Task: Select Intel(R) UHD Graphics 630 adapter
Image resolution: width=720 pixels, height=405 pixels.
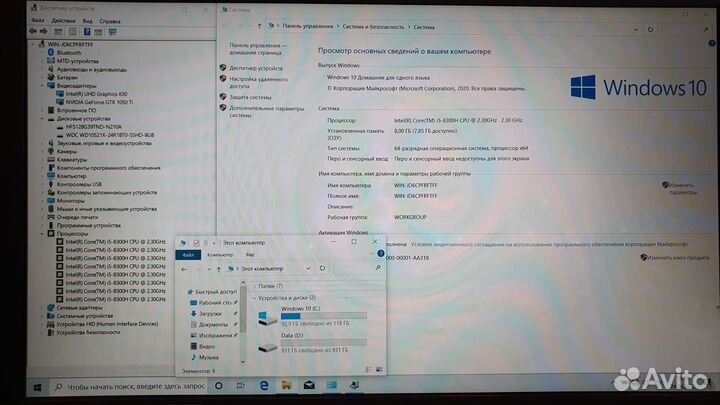Action: click(96, 94)
